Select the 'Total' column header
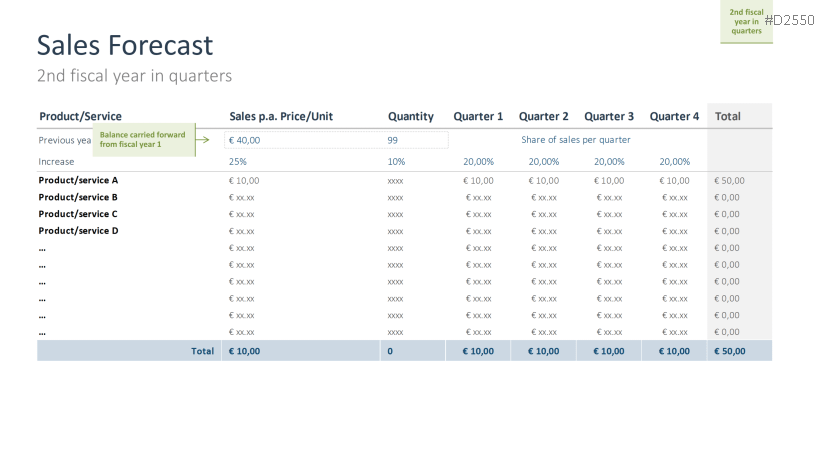This screenshot has height=466, width=829. [x=728, y=116]
